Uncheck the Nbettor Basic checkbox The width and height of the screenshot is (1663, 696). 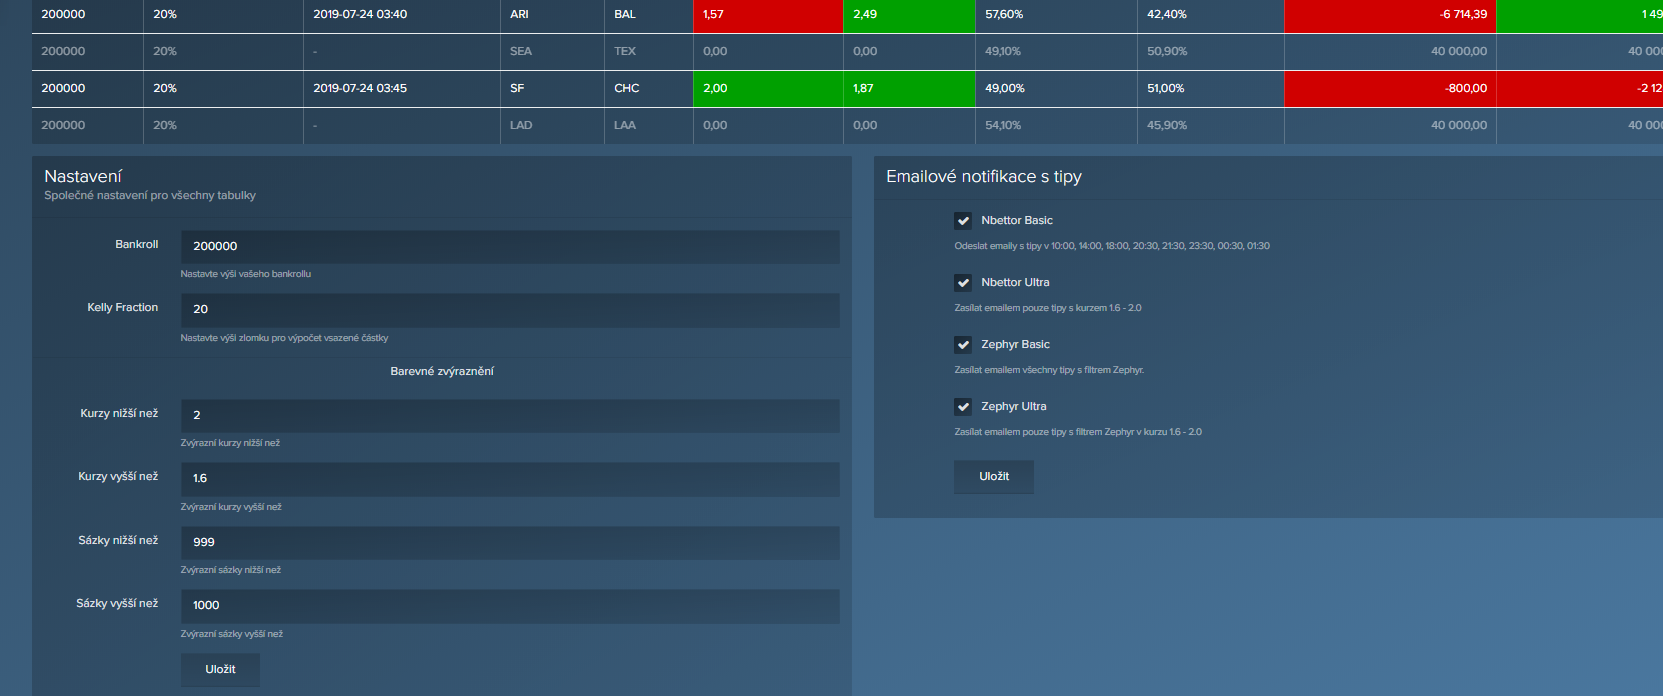pos(963,221)
